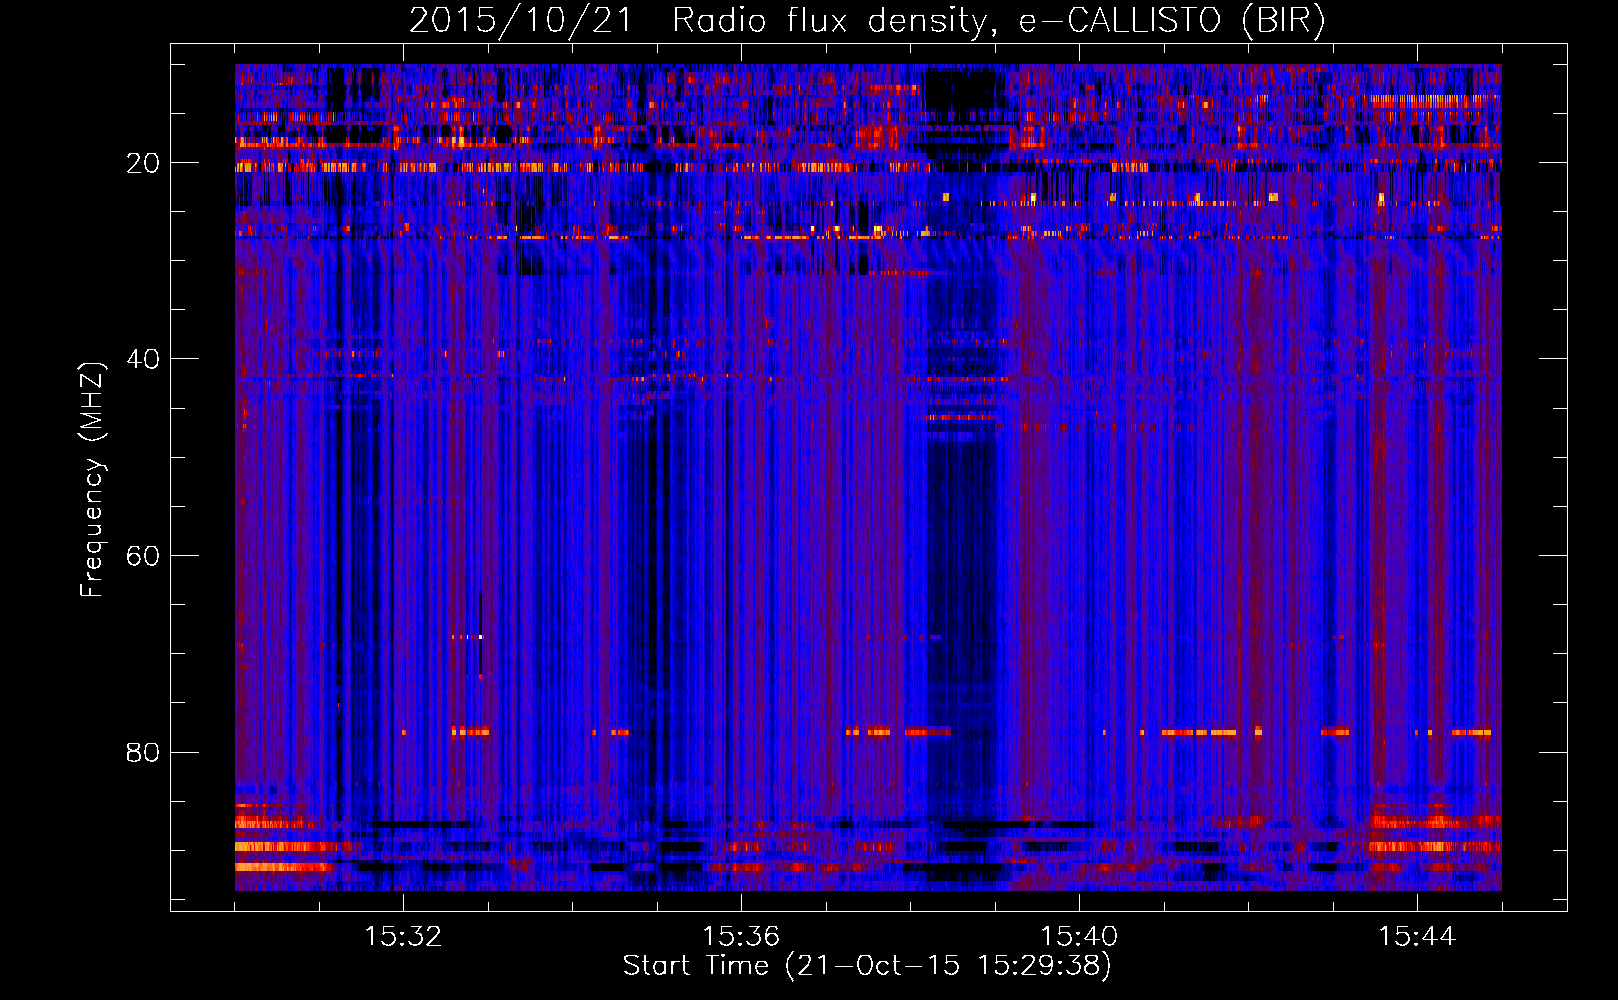1618x1000 pixels.
Task: Click the 40 MHz frequency tick label
Action: click(x=144, y=359)
